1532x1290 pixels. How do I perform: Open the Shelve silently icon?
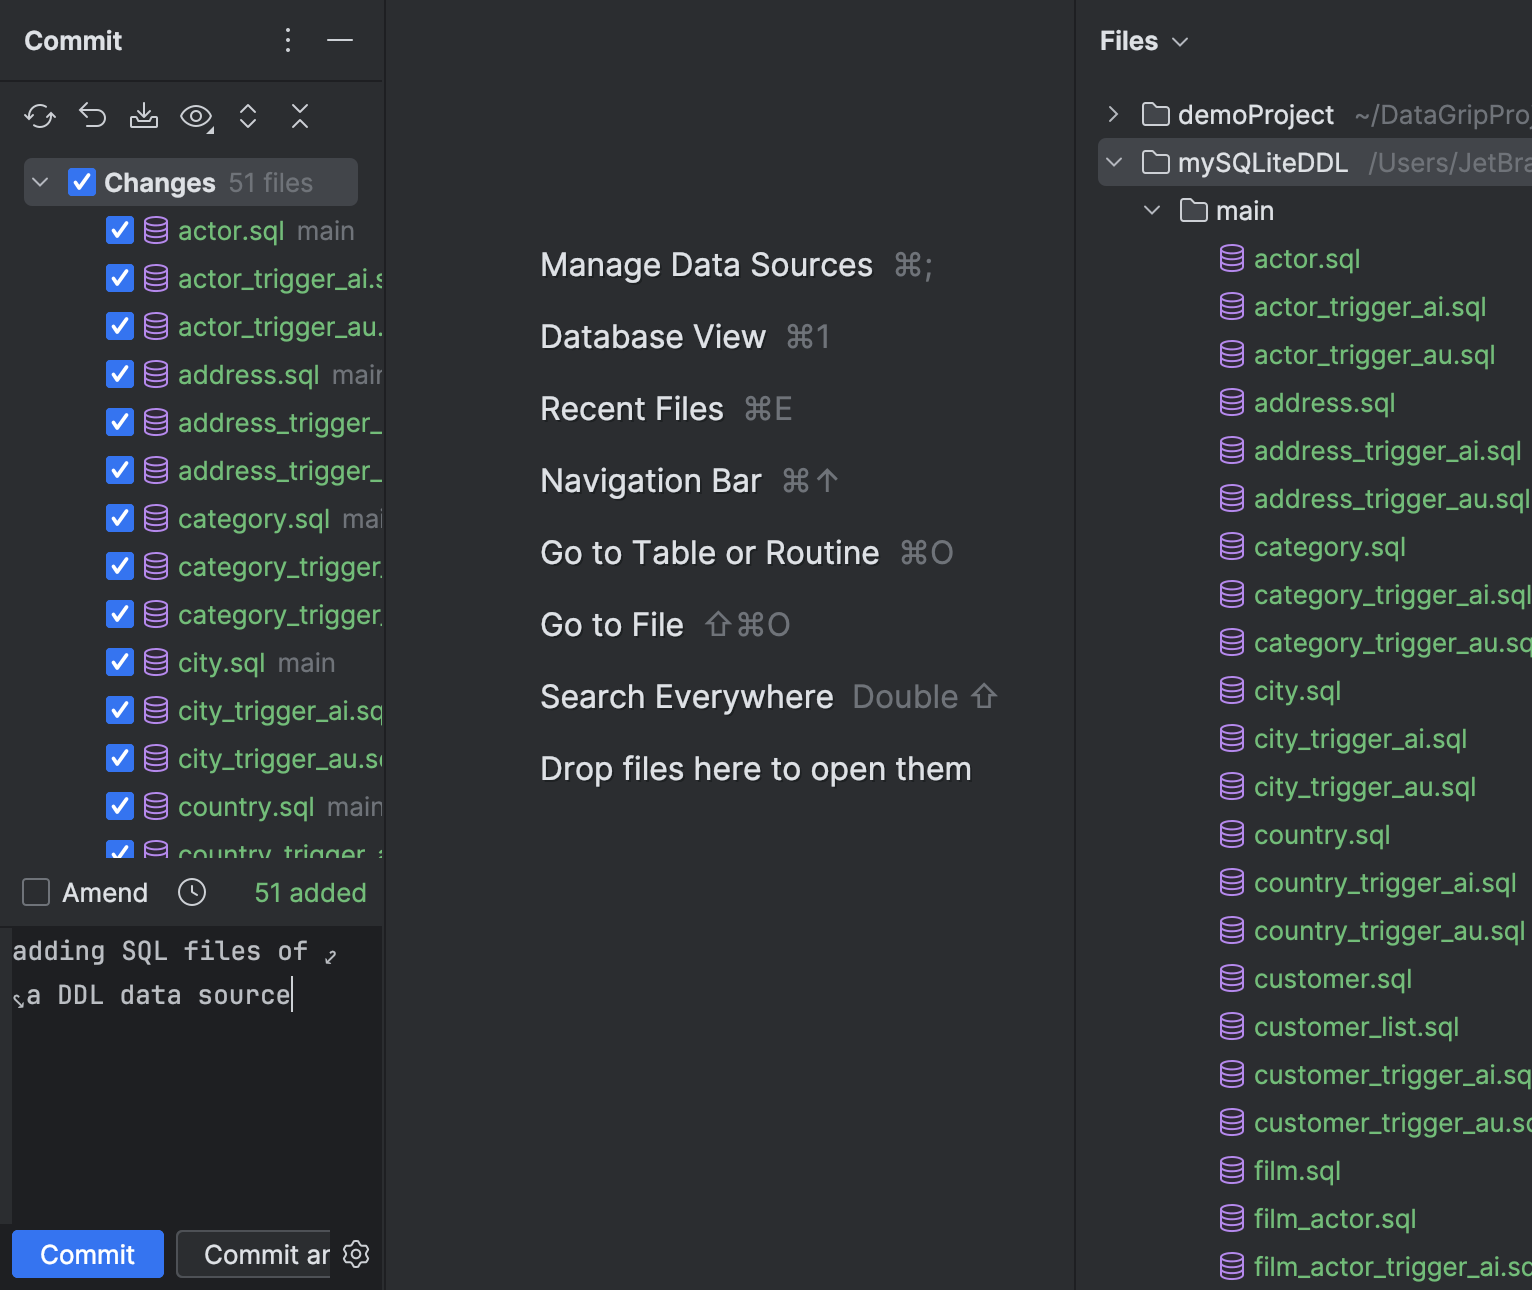pos(144,116)
